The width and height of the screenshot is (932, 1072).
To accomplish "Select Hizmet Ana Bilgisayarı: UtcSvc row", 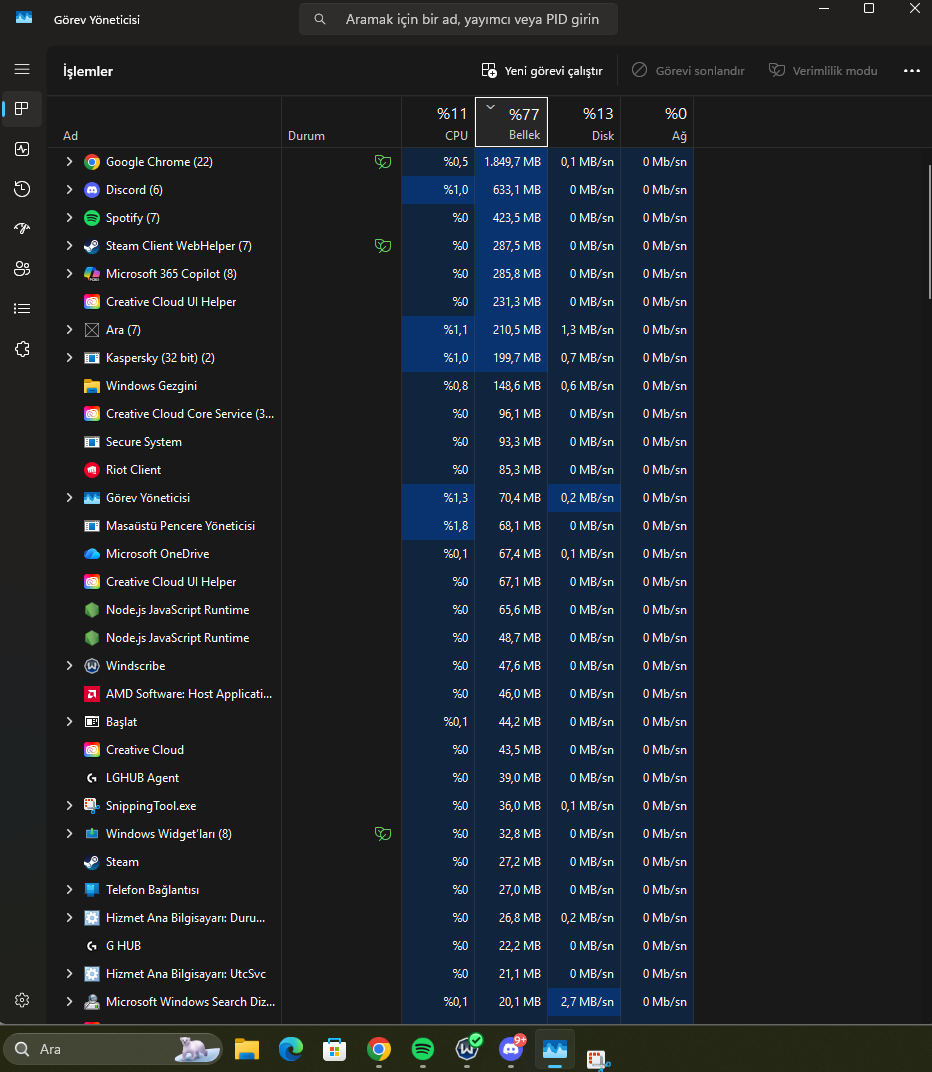I will click(x=370, y=974).
